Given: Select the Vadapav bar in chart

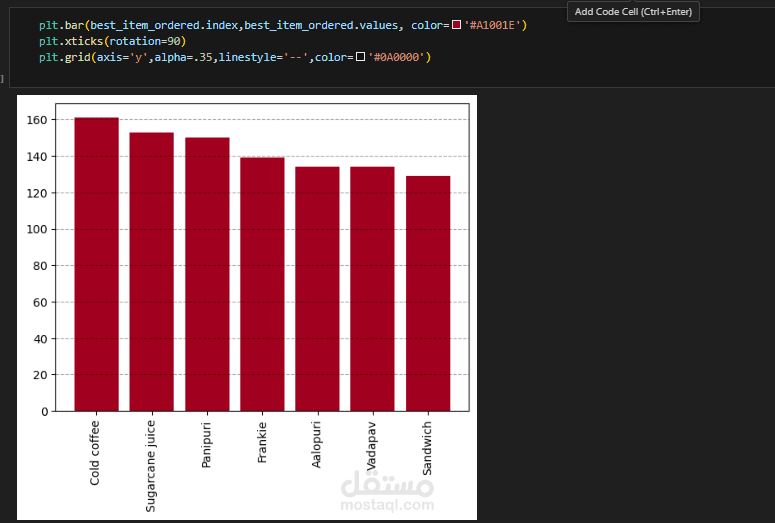Looking at the screenshot, I should (x=372, y=289).
